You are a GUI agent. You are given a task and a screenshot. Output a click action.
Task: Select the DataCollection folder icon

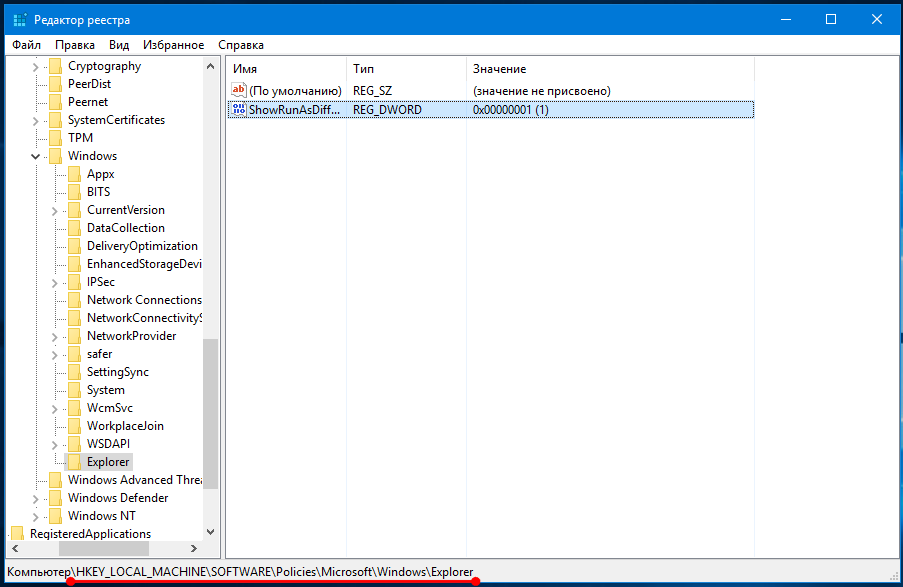pos(74,228)
